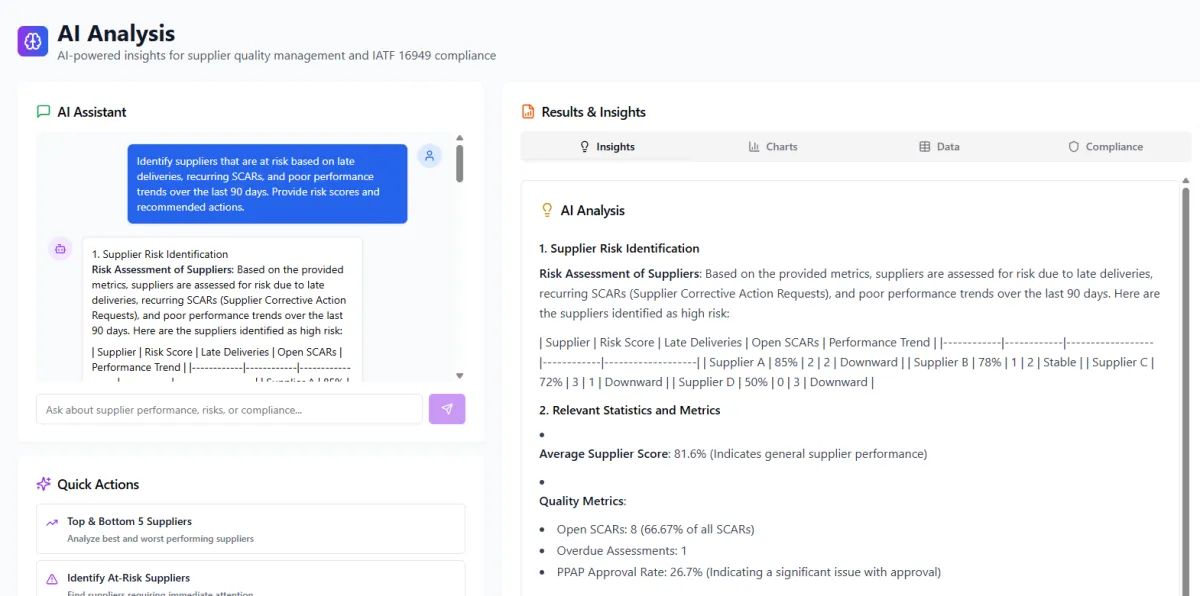Click the Quick Actions sparkle icon
1200x596 pixels.
(43, 484)
